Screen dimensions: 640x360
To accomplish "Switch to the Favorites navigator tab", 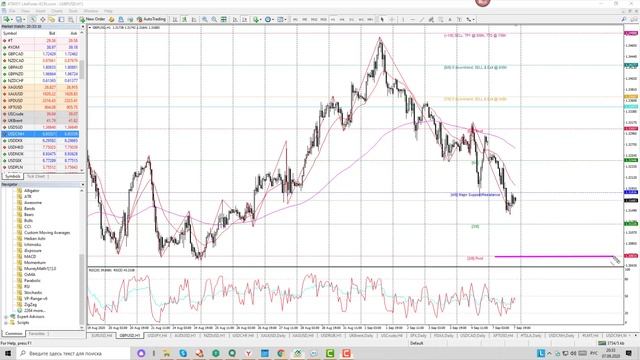I will (37, 334).
